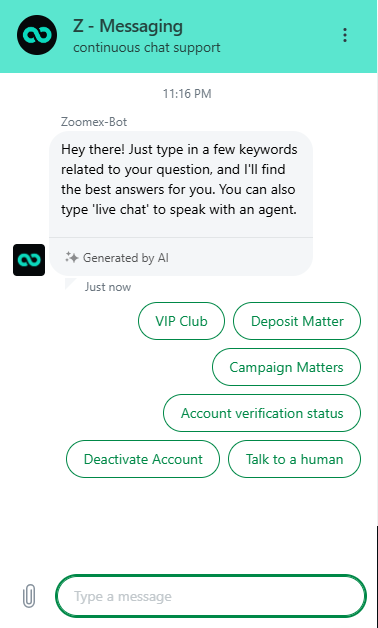
Task: Request Talk to a human
Action: pos(294,459)
